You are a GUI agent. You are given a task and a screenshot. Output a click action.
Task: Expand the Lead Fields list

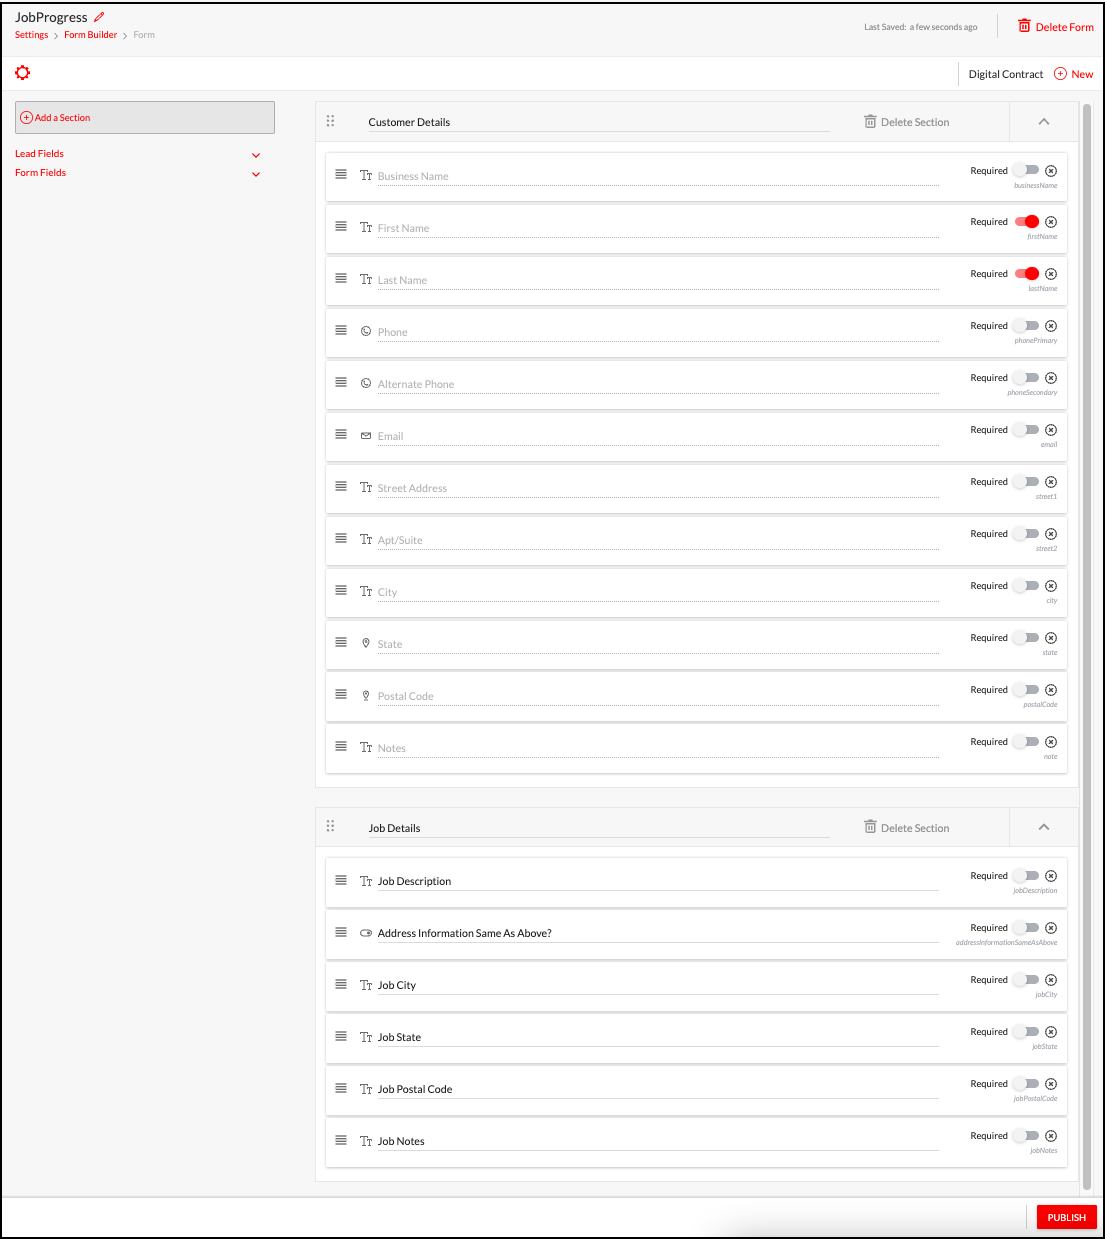click(x=256, y=155)
